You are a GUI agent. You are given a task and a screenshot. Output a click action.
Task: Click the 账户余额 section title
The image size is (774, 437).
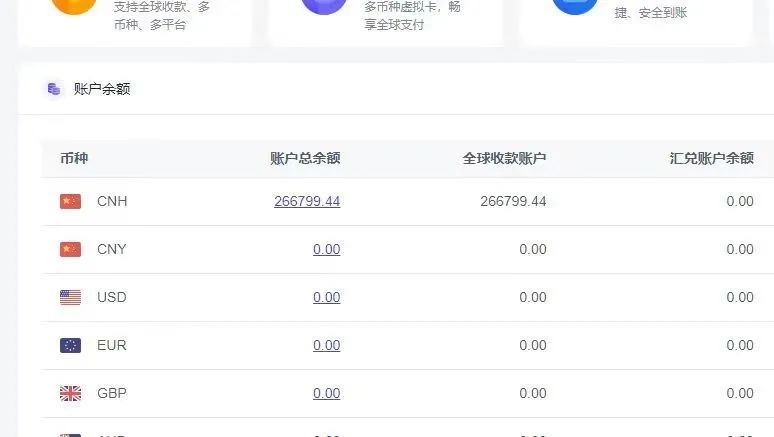pos(102,89)
